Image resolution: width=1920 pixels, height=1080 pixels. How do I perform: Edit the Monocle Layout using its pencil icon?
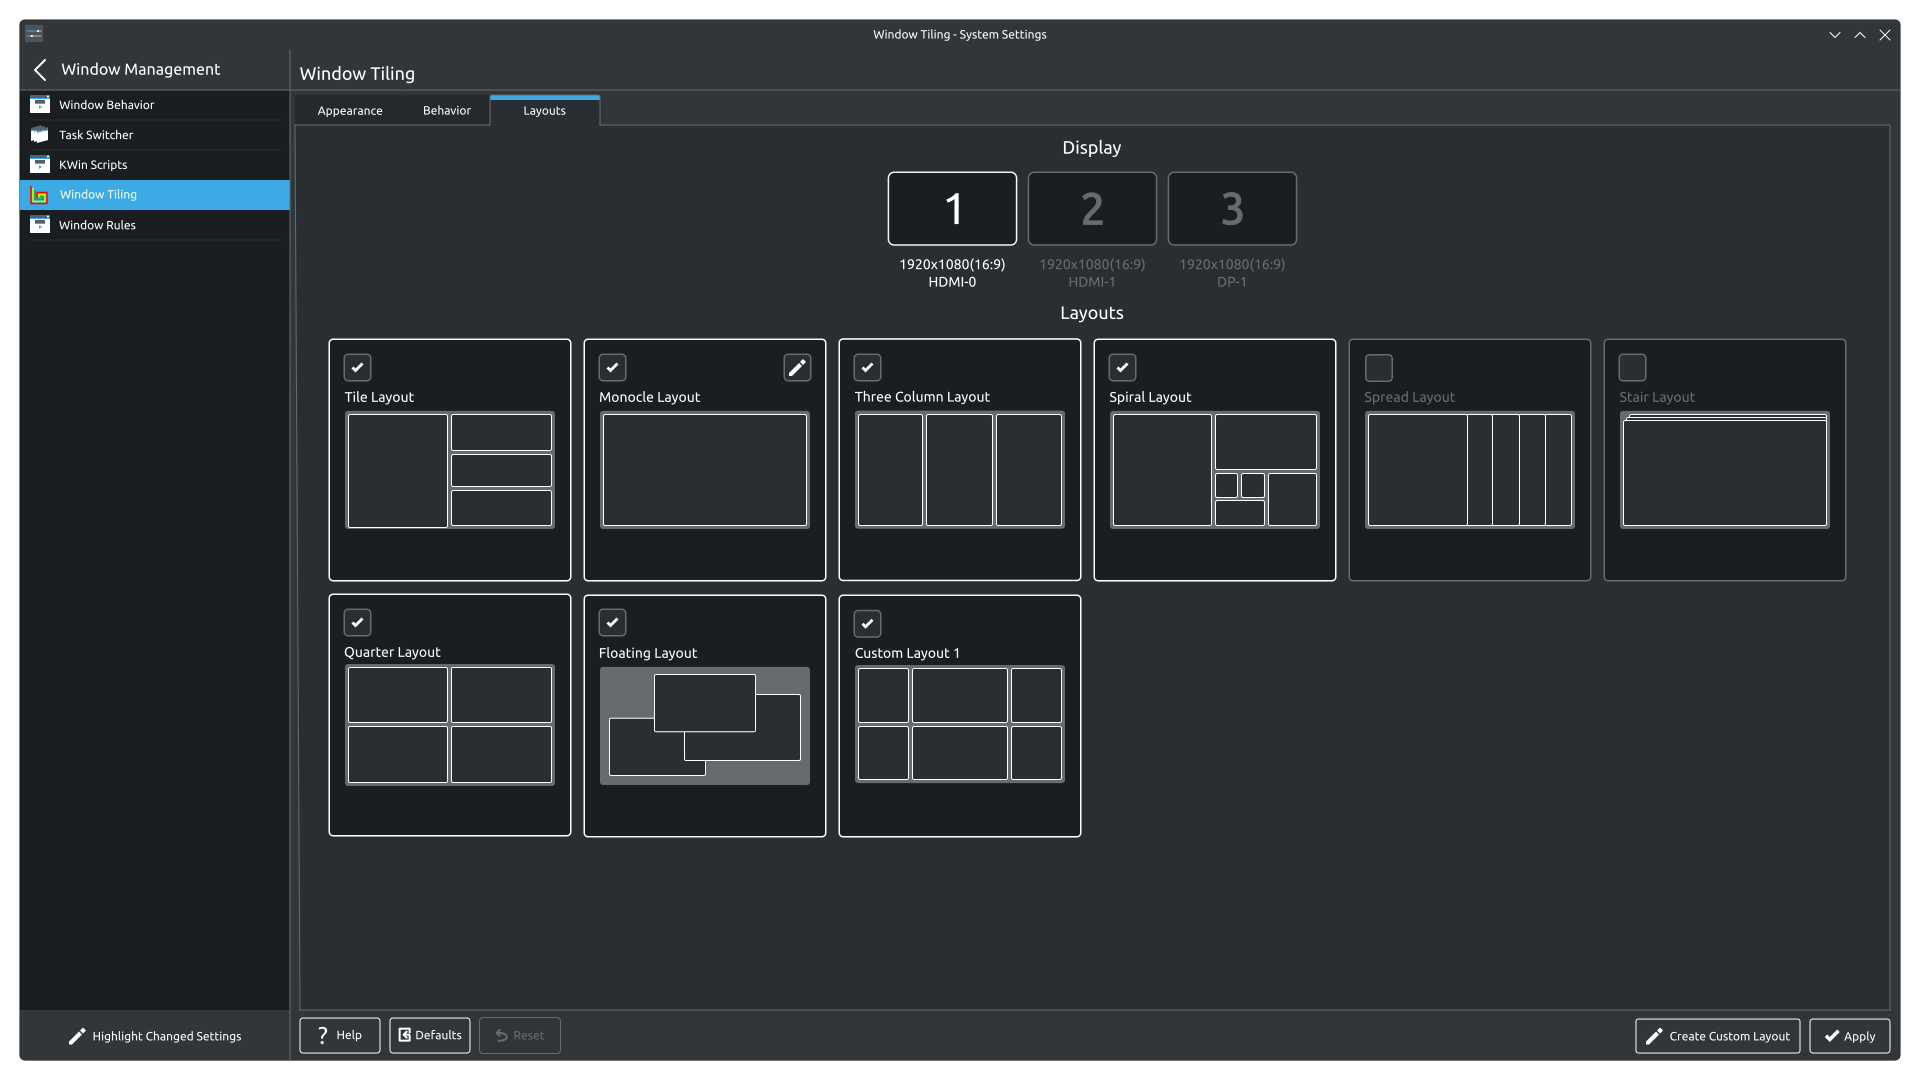pos(797,367)
